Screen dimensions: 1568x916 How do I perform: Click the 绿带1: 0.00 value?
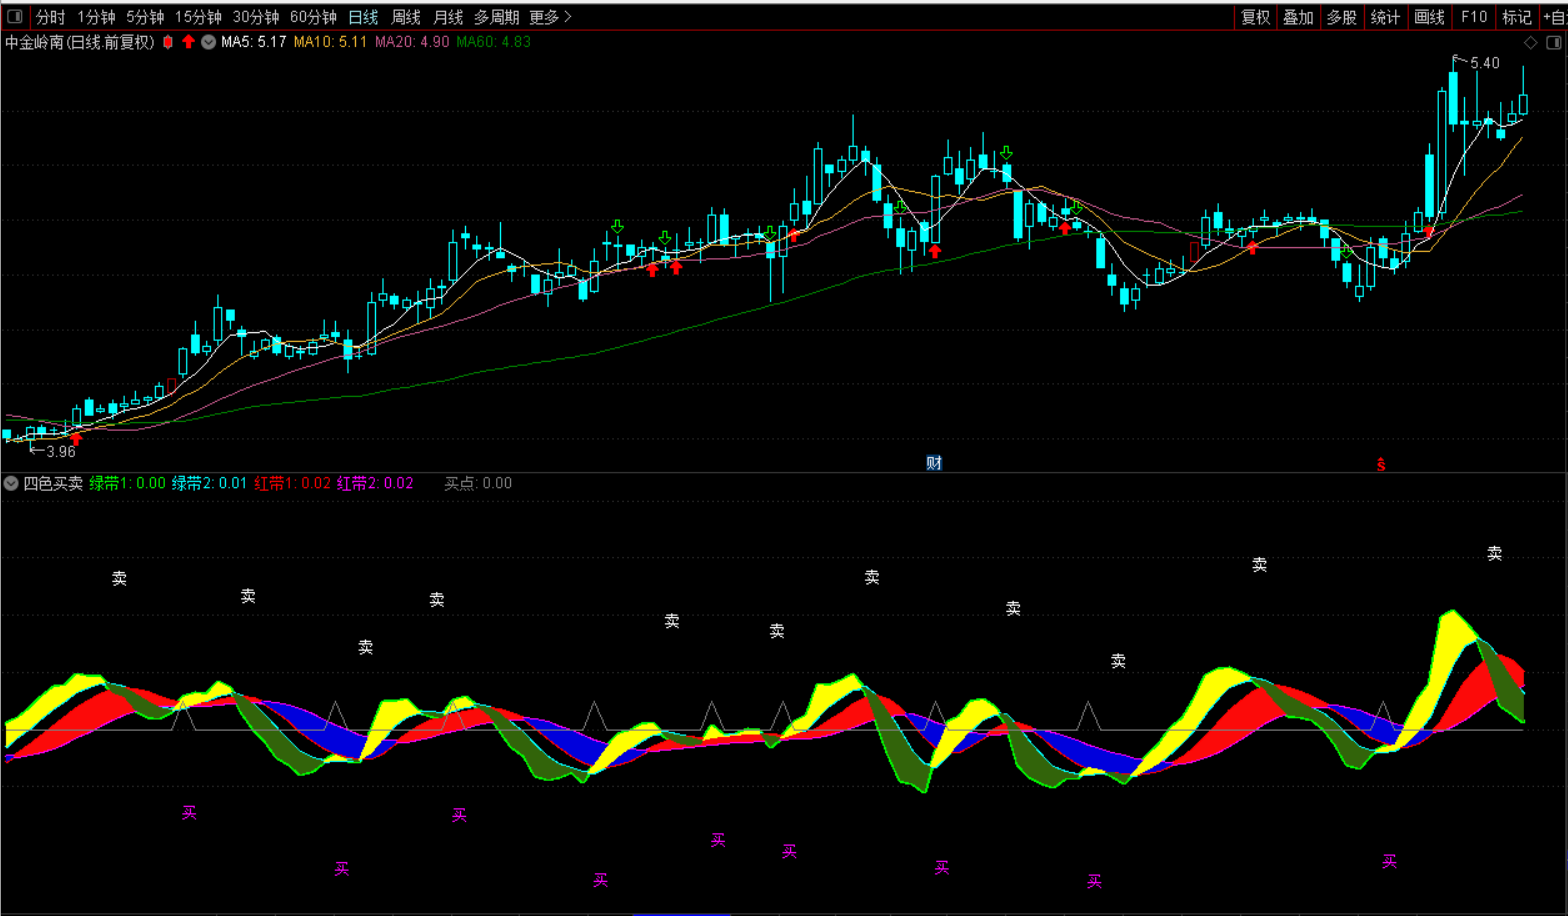pyautogui.click(x=128, y=483)
